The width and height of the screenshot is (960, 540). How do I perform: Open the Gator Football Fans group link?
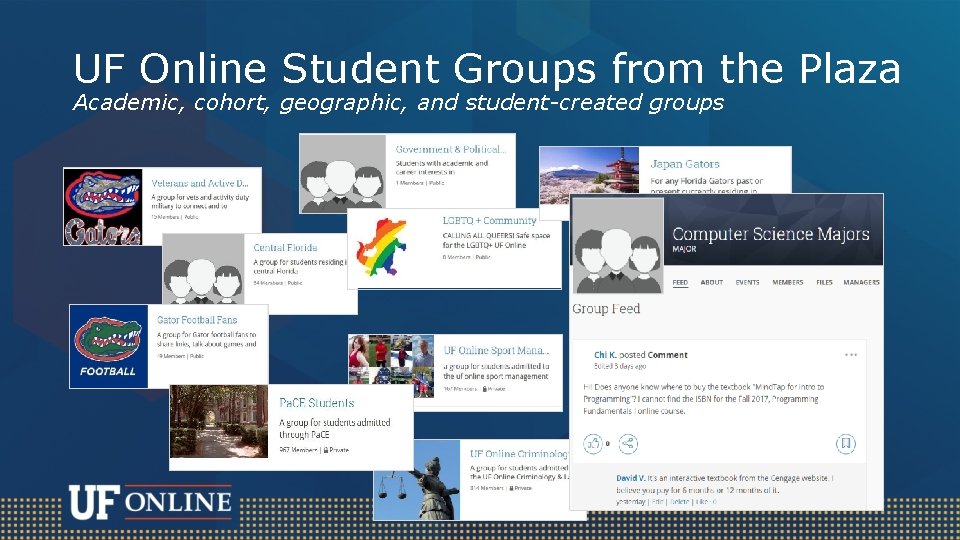click(197, 320)
